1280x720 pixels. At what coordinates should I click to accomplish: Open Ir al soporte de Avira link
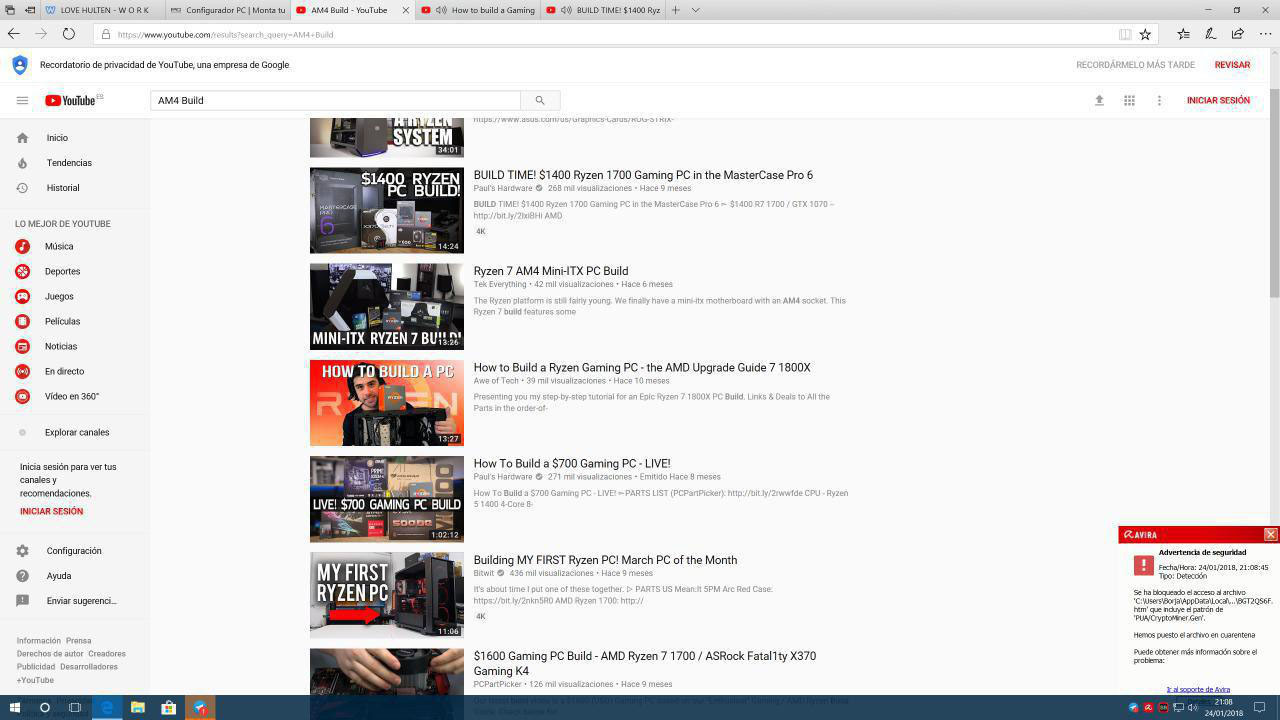tap(1198, 689)
